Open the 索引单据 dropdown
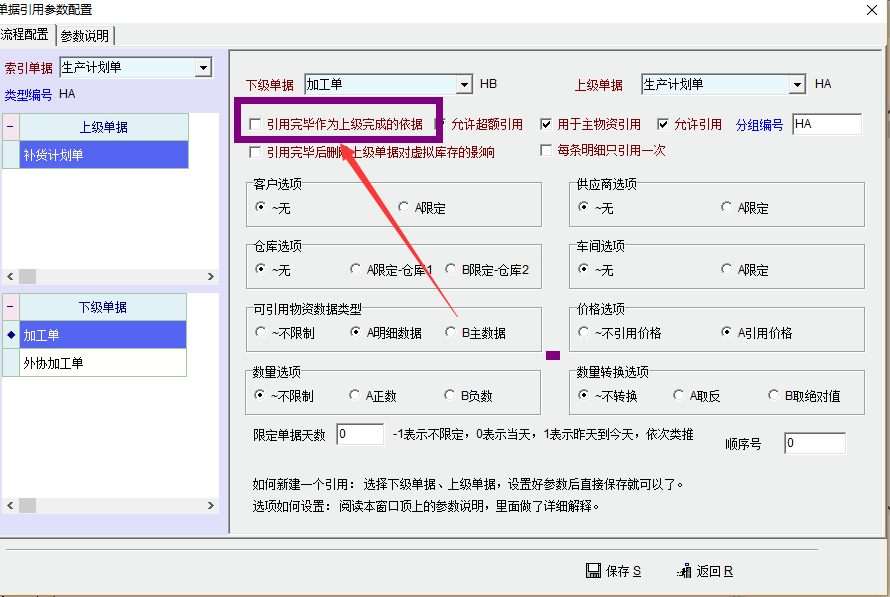The height and width of the screenshot is (597, 890). click(204, 68)
